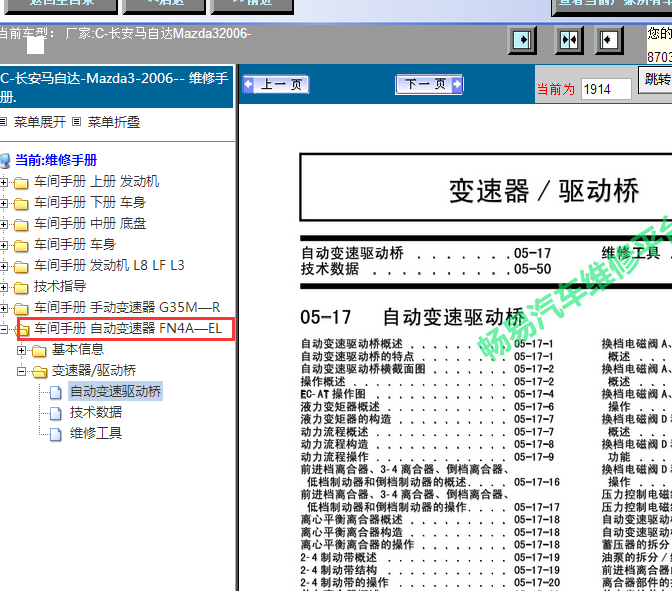Collapse the 变速器/驱动桥 subfolder
The height and width of the screenshot is (591, 672).
(x=21, y=371)
